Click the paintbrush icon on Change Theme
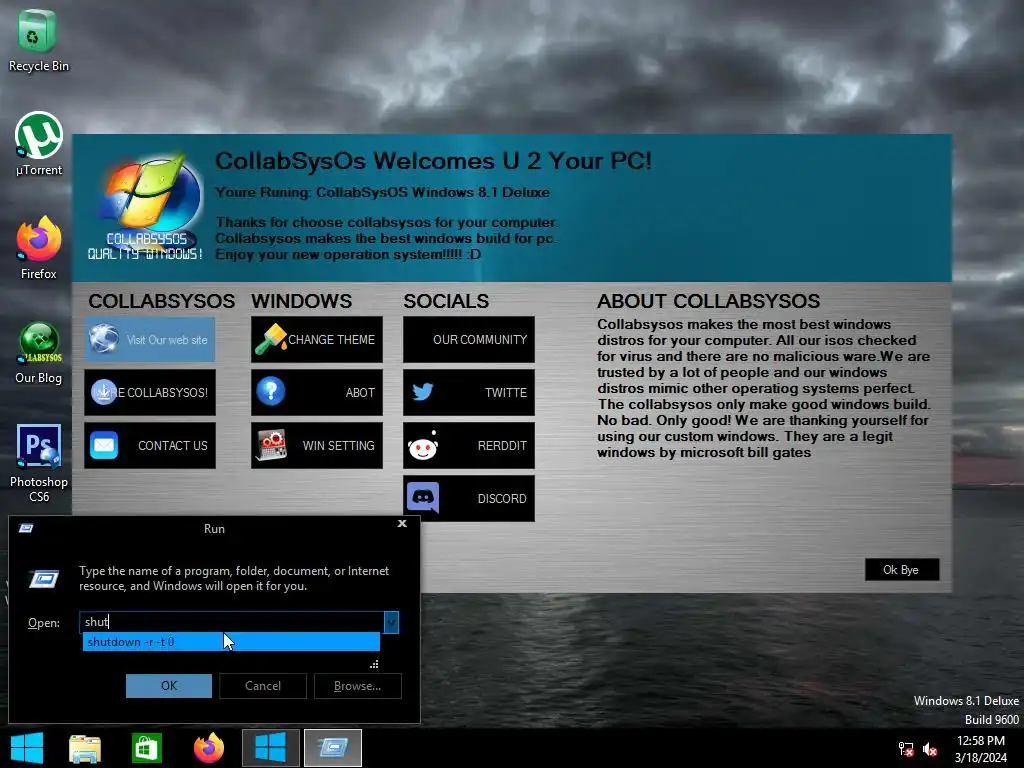Screen dimensions: 1024x768 (271, 339)
